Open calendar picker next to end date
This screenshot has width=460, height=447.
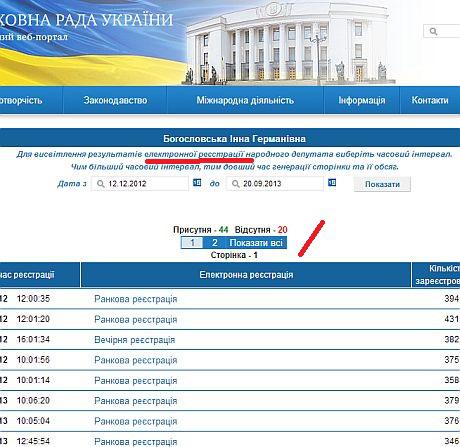point(332,182)
